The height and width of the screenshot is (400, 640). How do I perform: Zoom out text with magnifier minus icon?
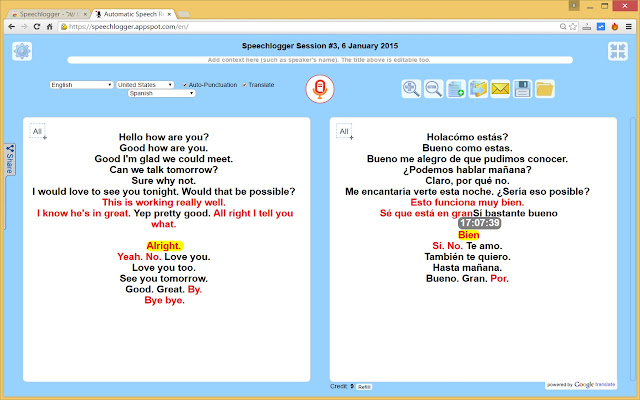coord(433,89)
